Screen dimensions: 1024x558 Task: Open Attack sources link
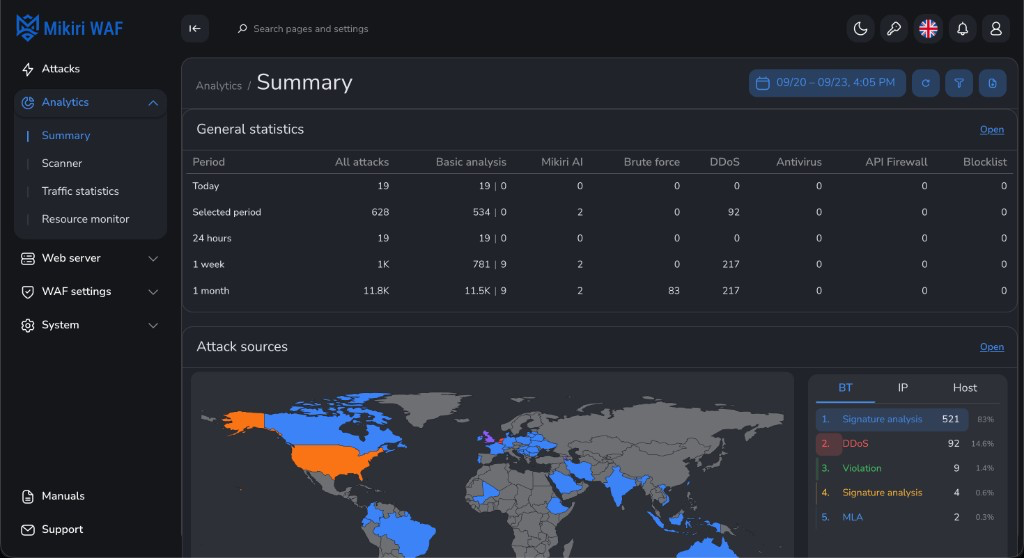click(x=991, y=347)
